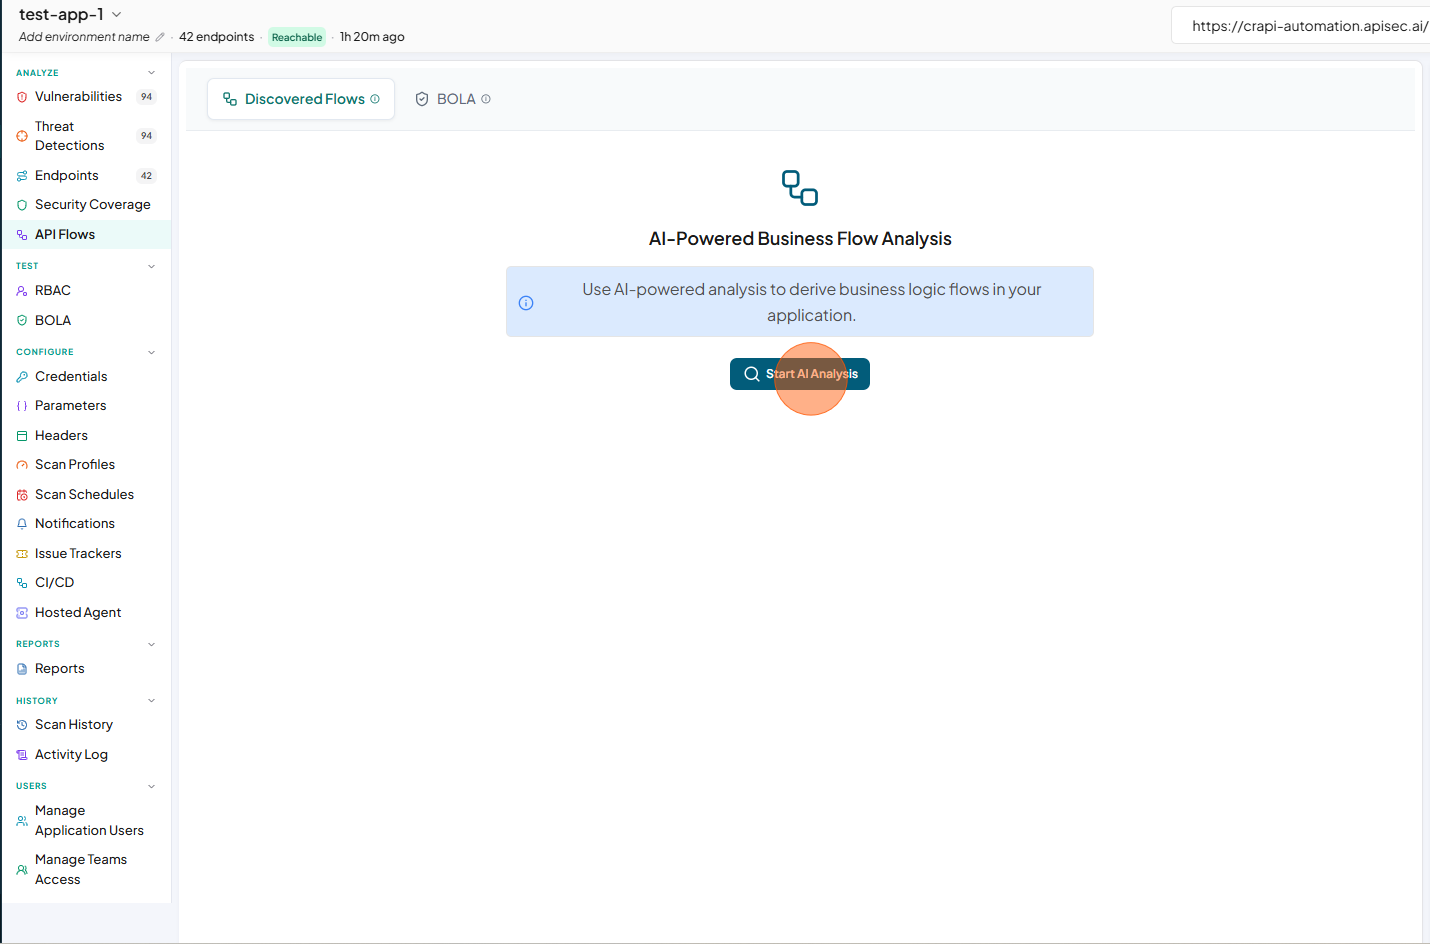Click the Vulnerabilities shield icon in sidebar
This screenshot has height=944, width=1430.
tap(22, 97)
